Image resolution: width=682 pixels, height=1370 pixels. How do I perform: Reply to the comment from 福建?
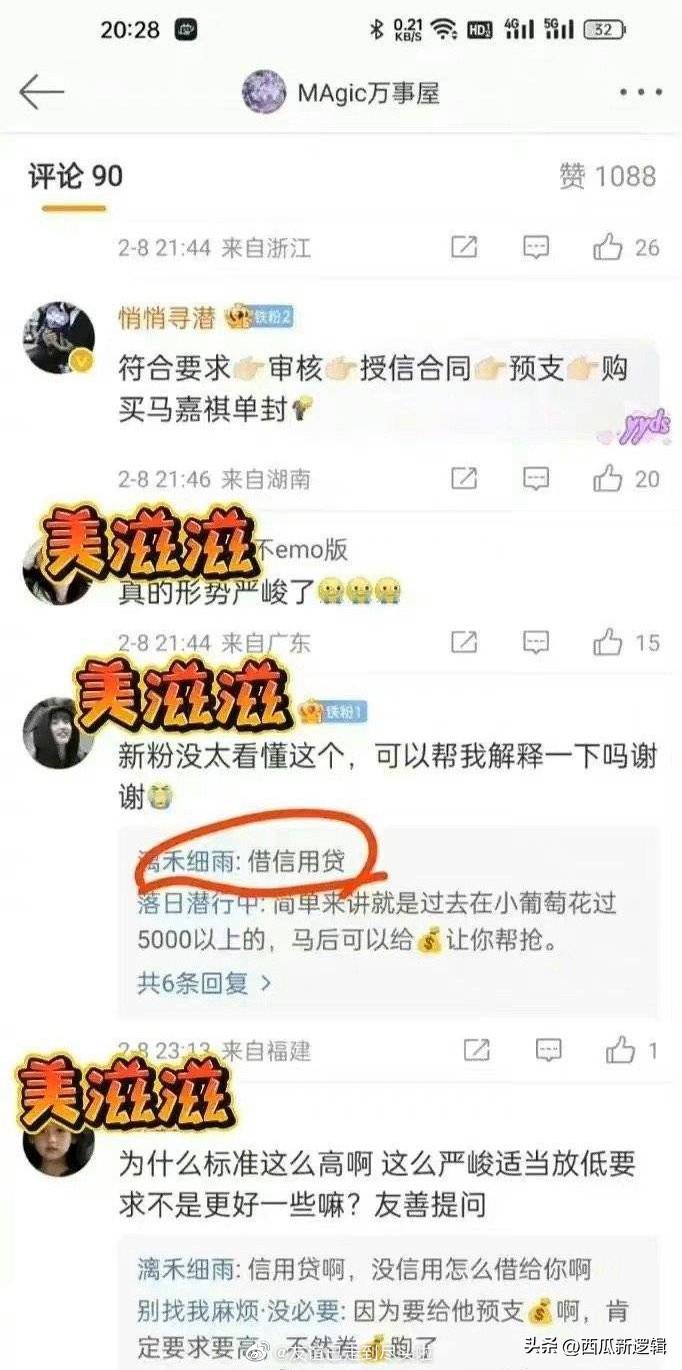pos(548,1049)
